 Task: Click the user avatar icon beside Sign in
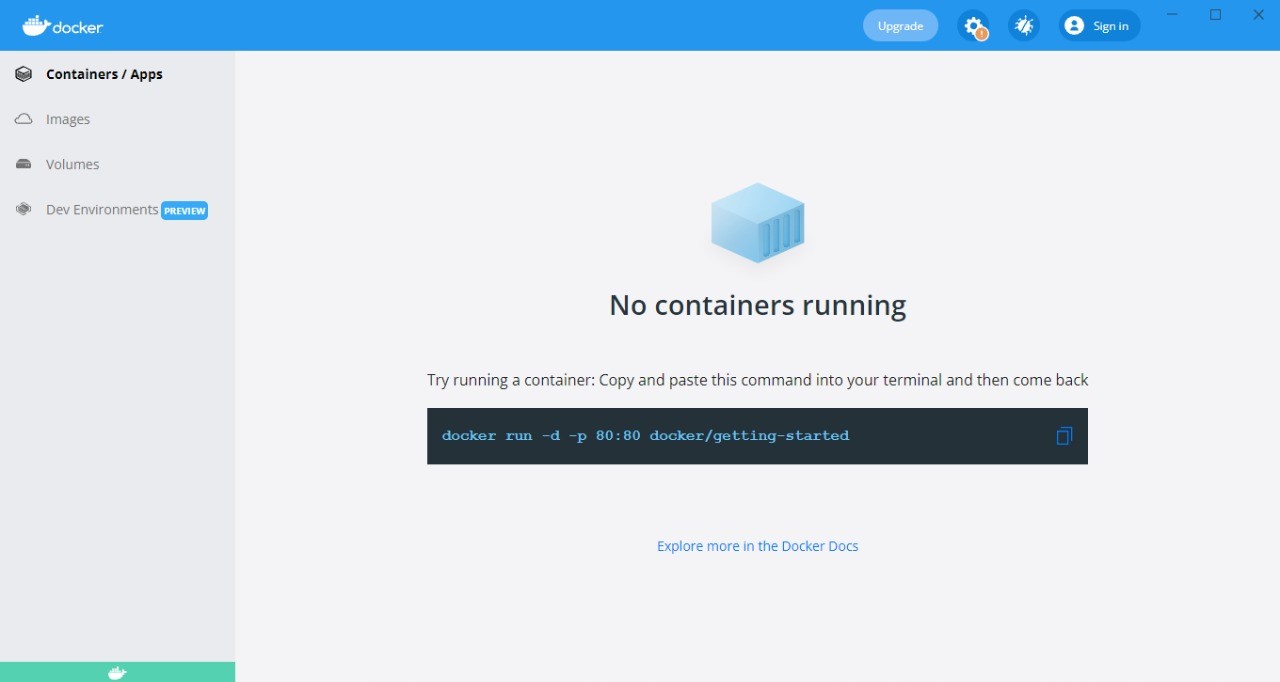(x=1074, y=26)
